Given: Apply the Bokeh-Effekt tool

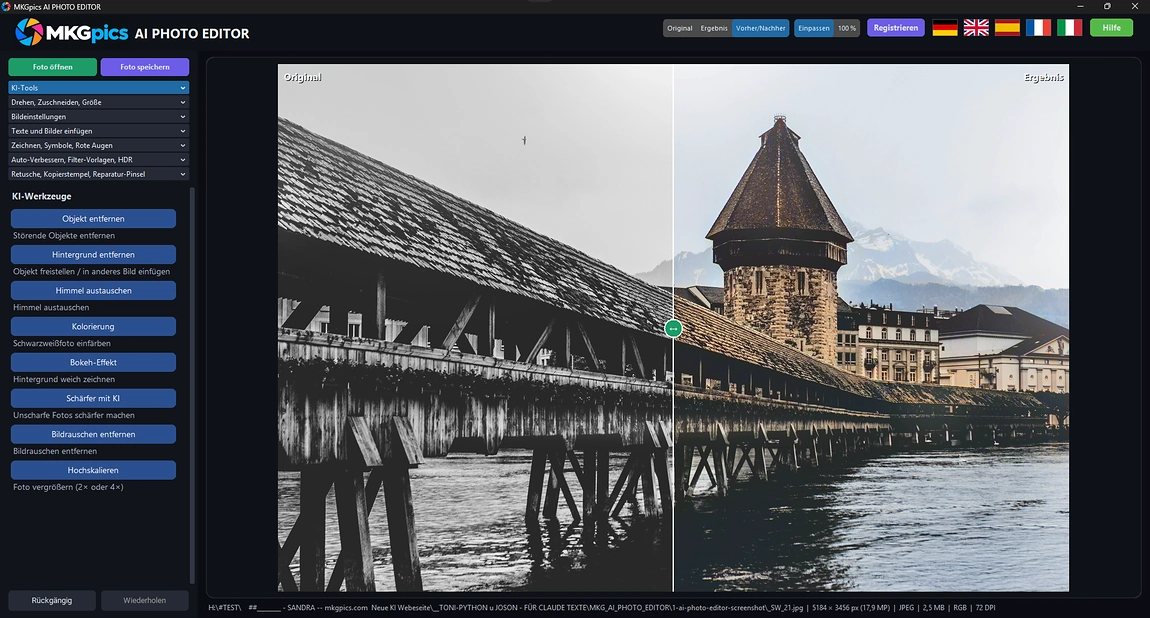Looking at the screenshot, I should (x=93, y=362).
